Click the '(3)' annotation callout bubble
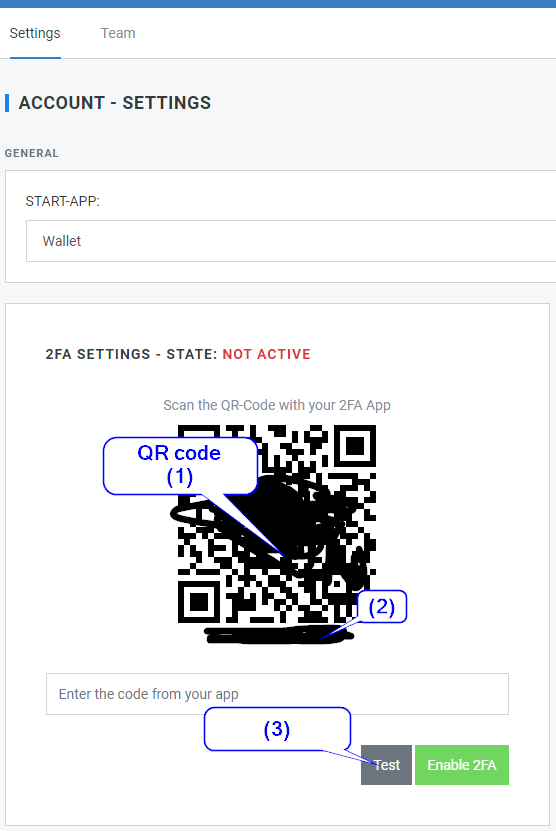Viewport: 556px width, 831px height. (277, 729)
